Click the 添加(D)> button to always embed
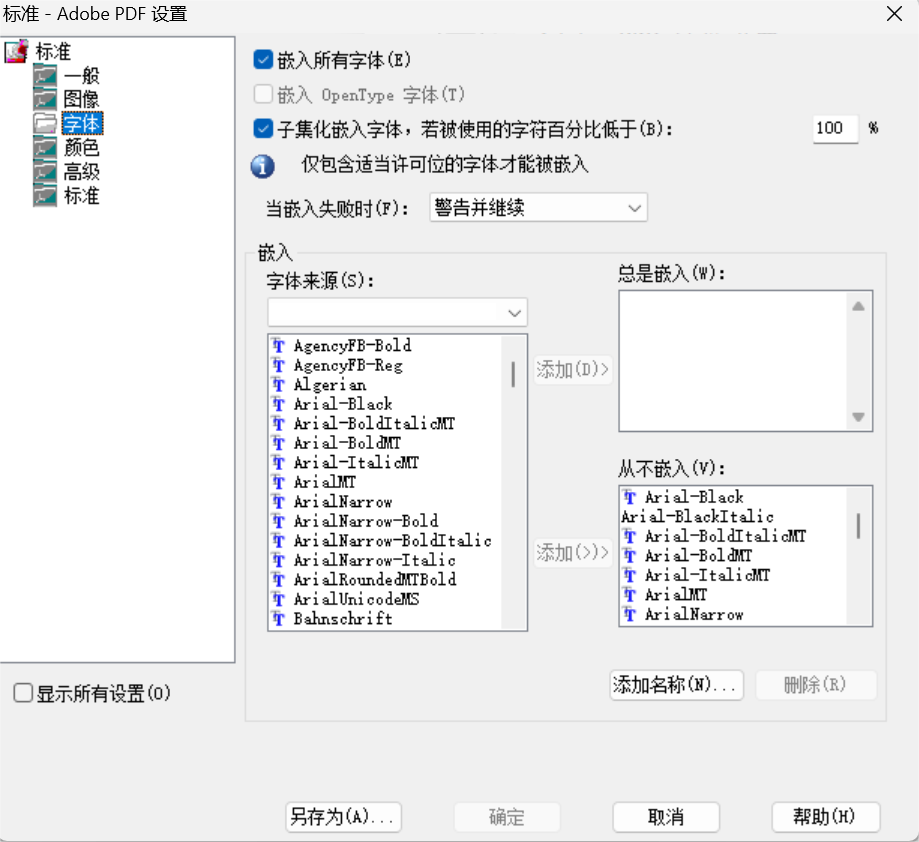 (x=573, y=370)
